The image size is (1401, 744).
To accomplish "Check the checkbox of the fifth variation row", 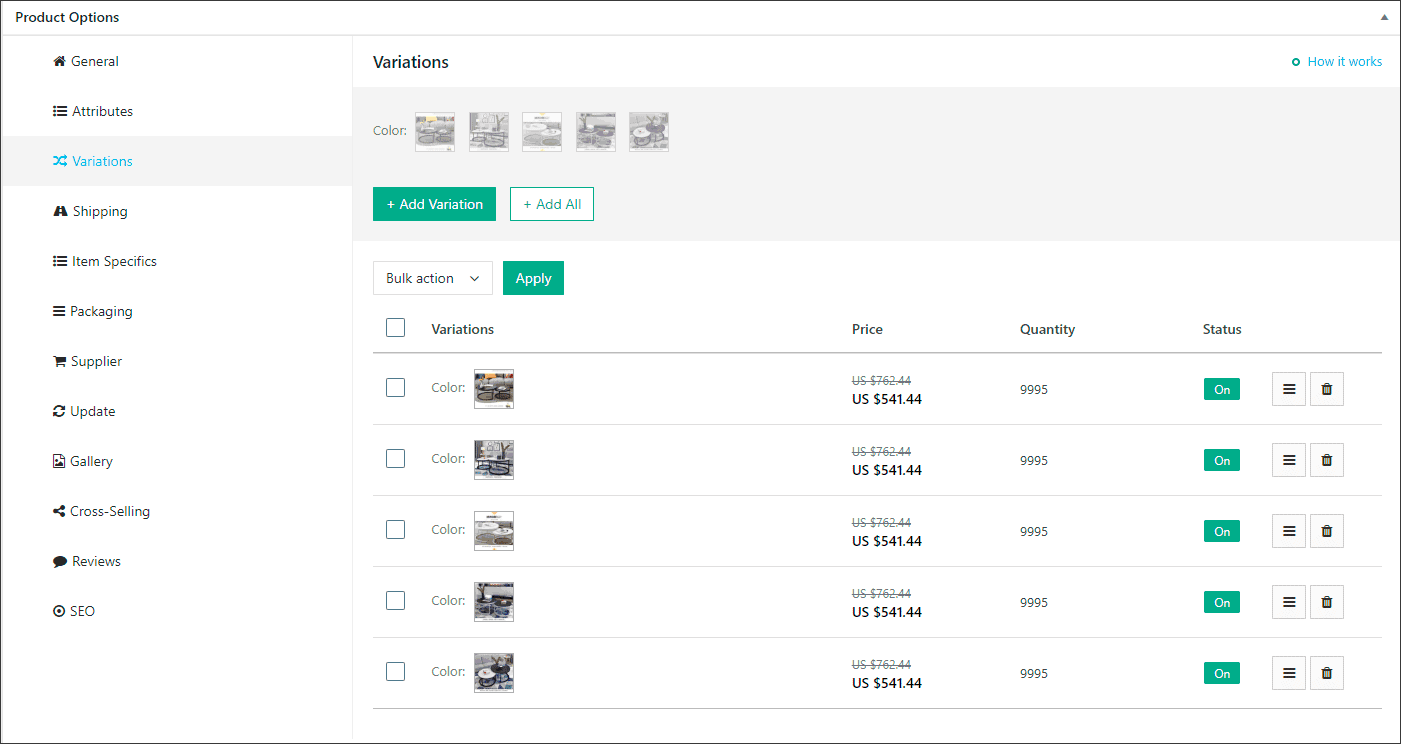I will pyautogui.click(x=395, y=671).
